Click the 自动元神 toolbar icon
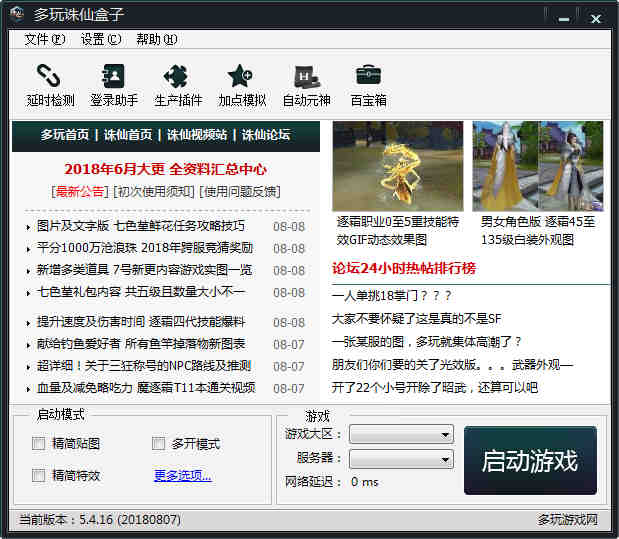This screenshot has width=619, height=539. point(306,85)
